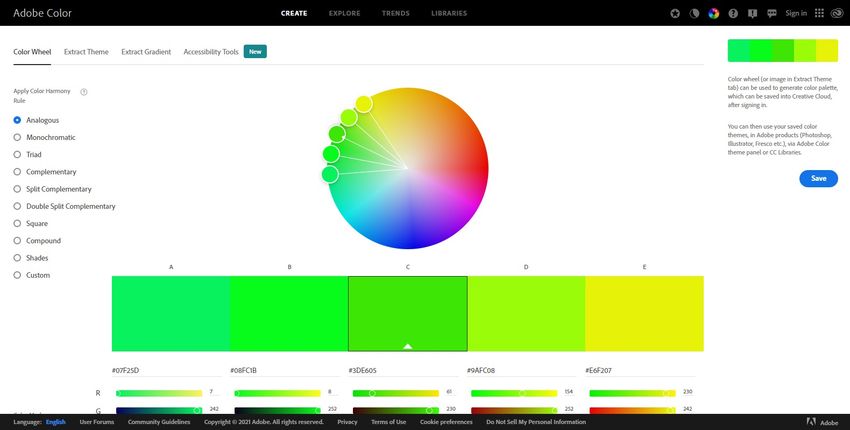Select the Analogous harmony rule

click(36, 120)
